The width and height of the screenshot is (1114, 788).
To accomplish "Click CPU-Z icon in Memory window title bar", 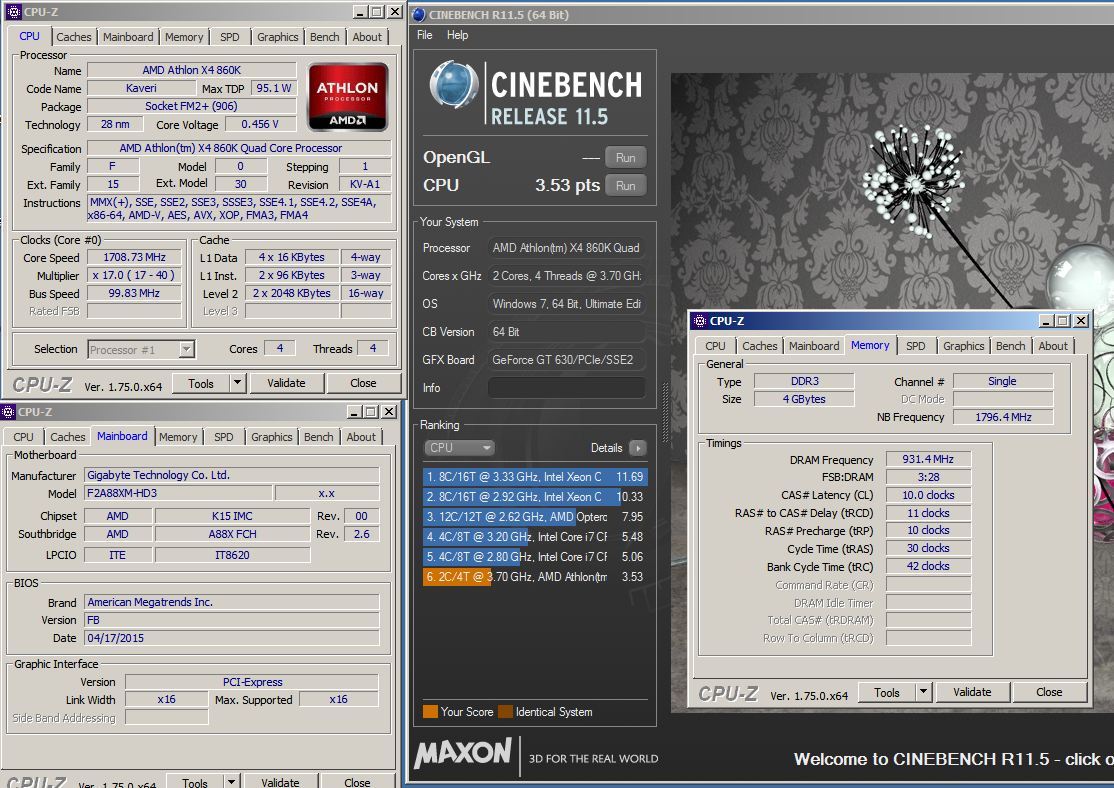I will coord(700,321).
